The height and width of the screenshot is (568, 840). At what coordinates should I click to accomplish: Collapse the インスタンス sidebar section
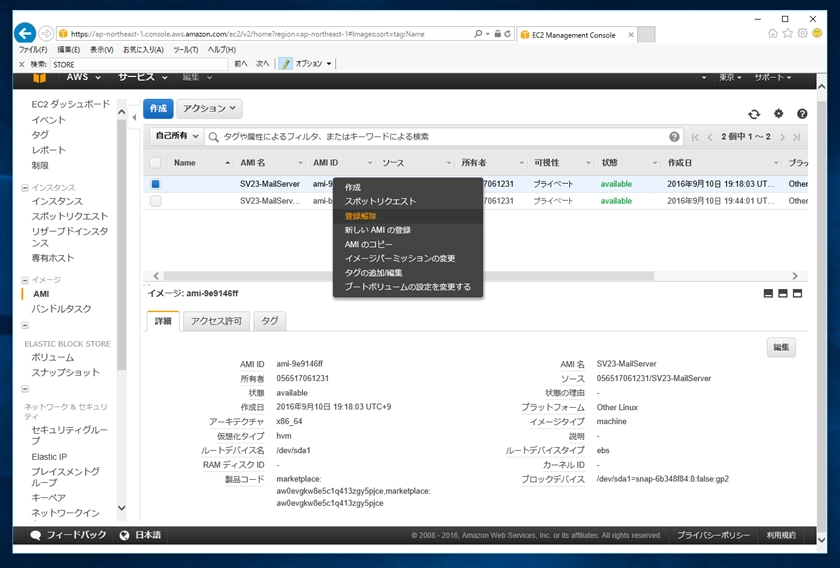pos(25,188)
